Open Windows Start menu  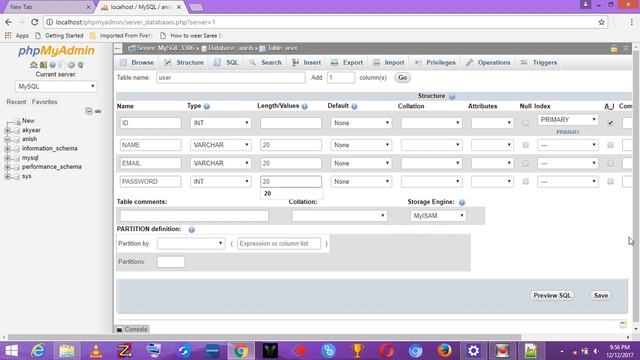(x=11, y=351)
